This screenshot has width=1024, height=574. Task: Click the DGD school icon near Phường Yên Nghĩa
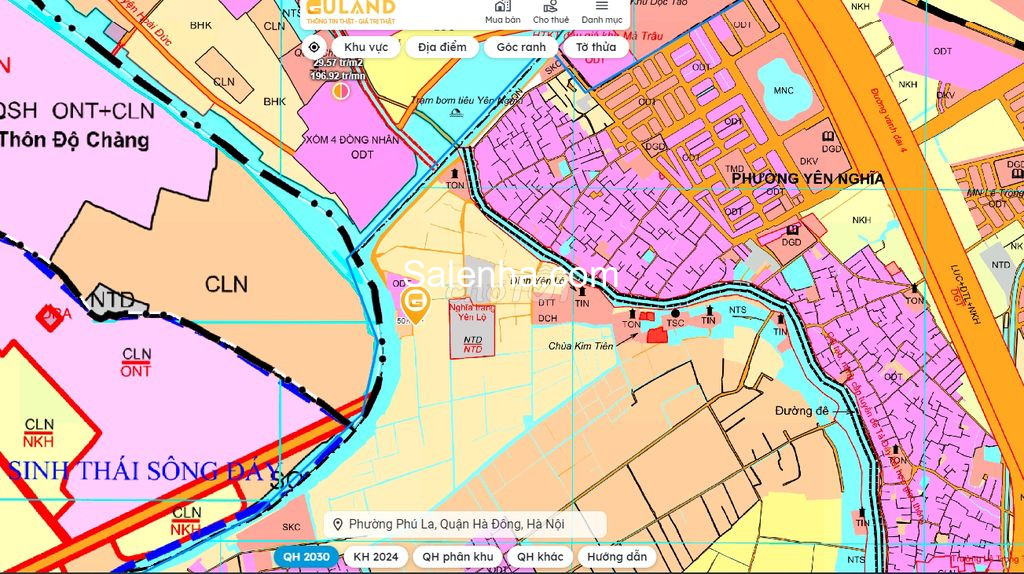click(791, 230)
